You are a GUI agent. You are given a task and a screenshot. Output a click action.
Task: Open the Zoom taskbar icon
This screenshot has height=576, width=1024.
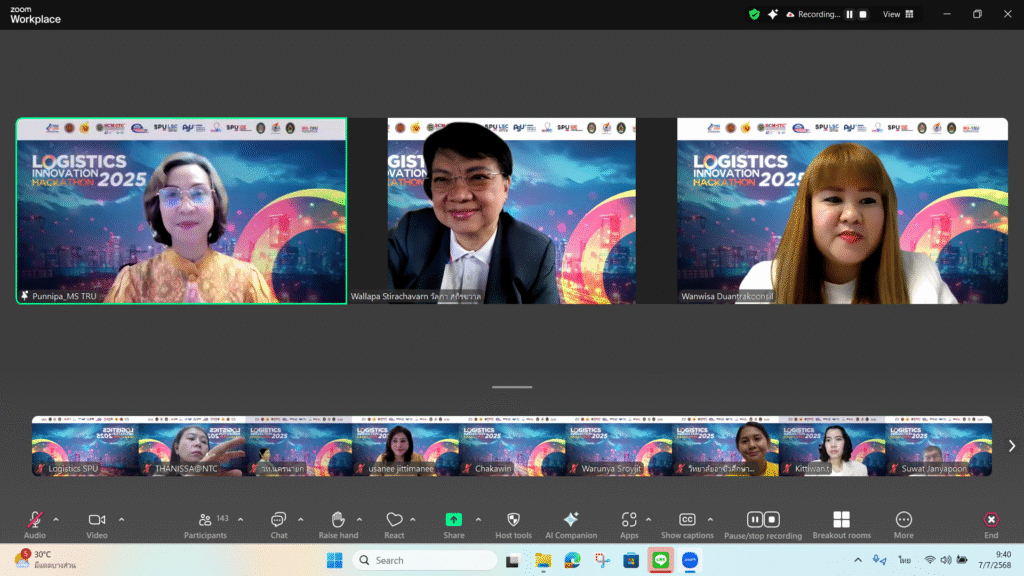[690, 560]
